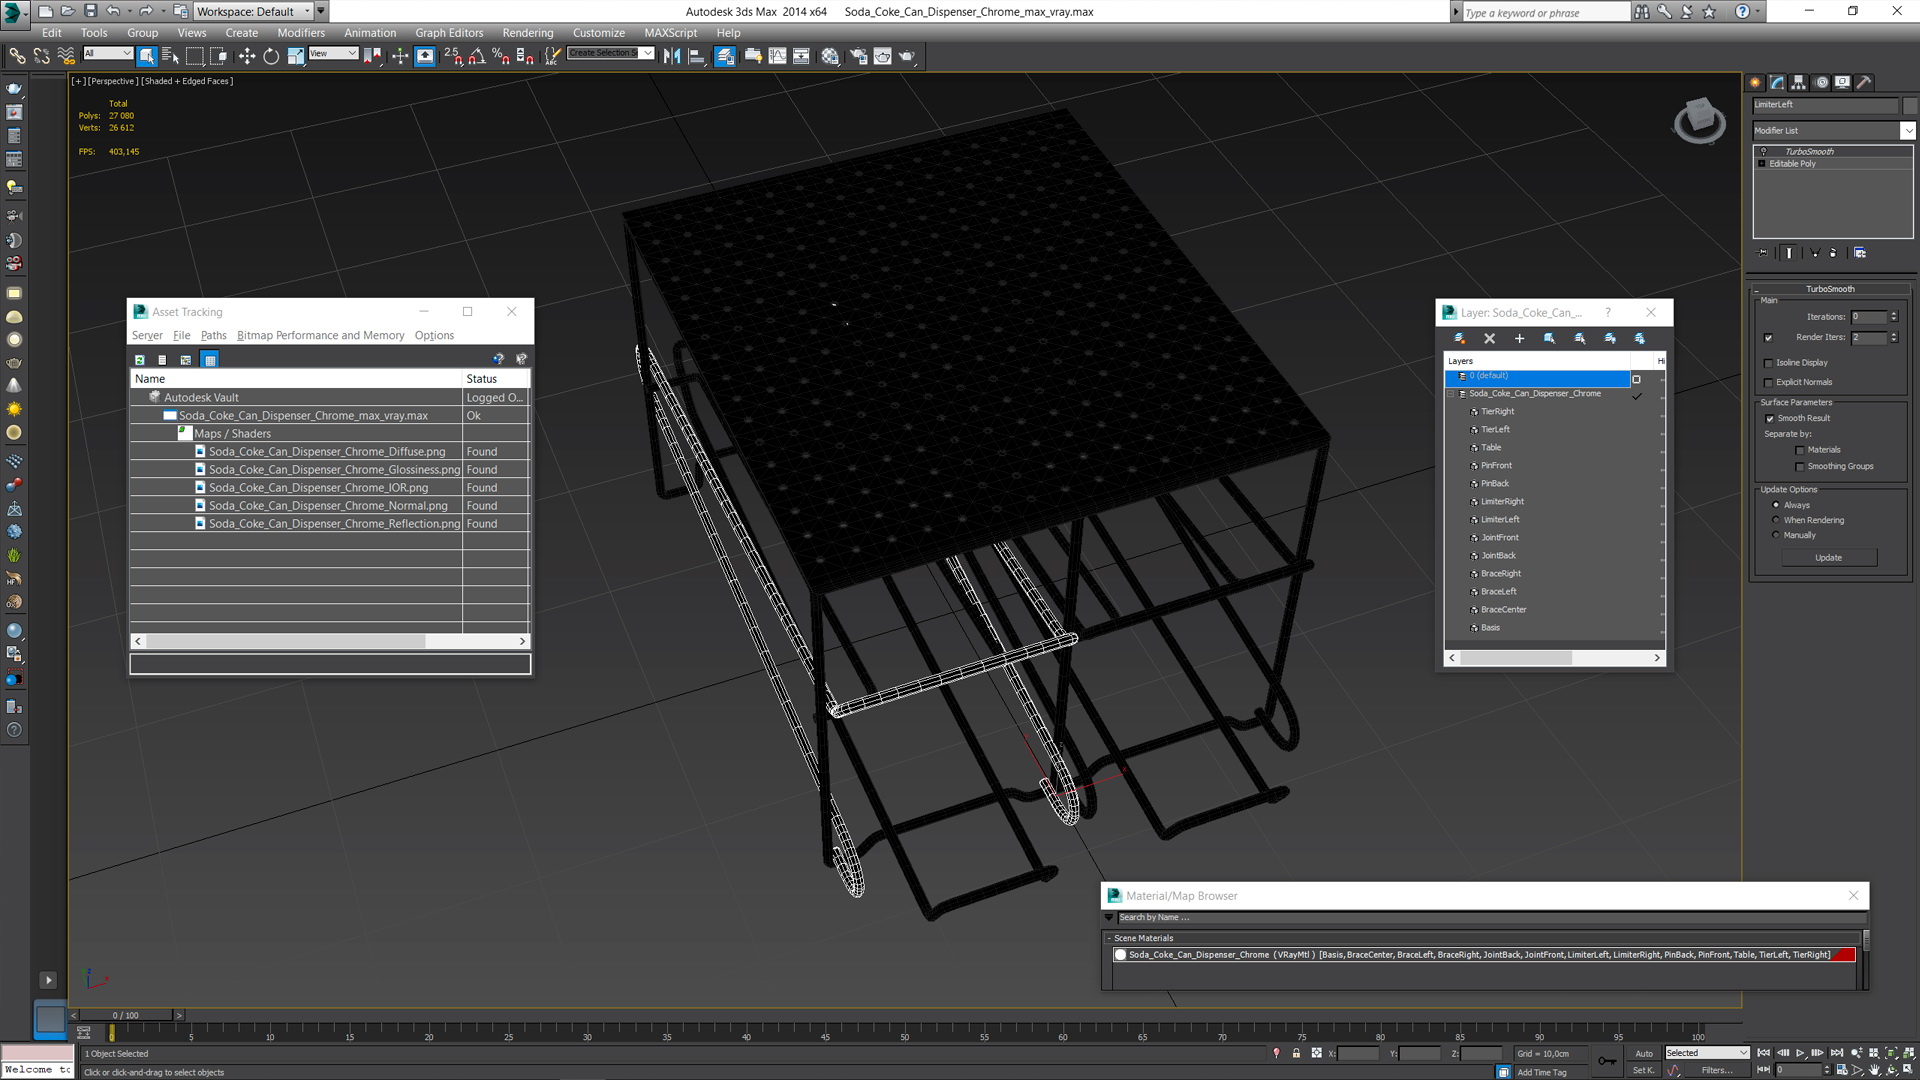Click Refresh icon in Asset Tracking
This screenshot has width=1920, height=1080.
pyautogui.click(x=140, y=360)
